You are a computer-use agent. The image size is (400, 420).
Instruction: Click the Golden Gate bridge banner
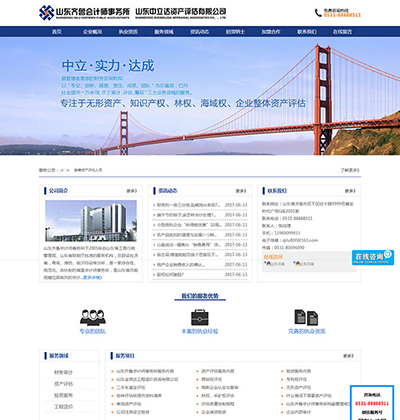click(200, 96)
